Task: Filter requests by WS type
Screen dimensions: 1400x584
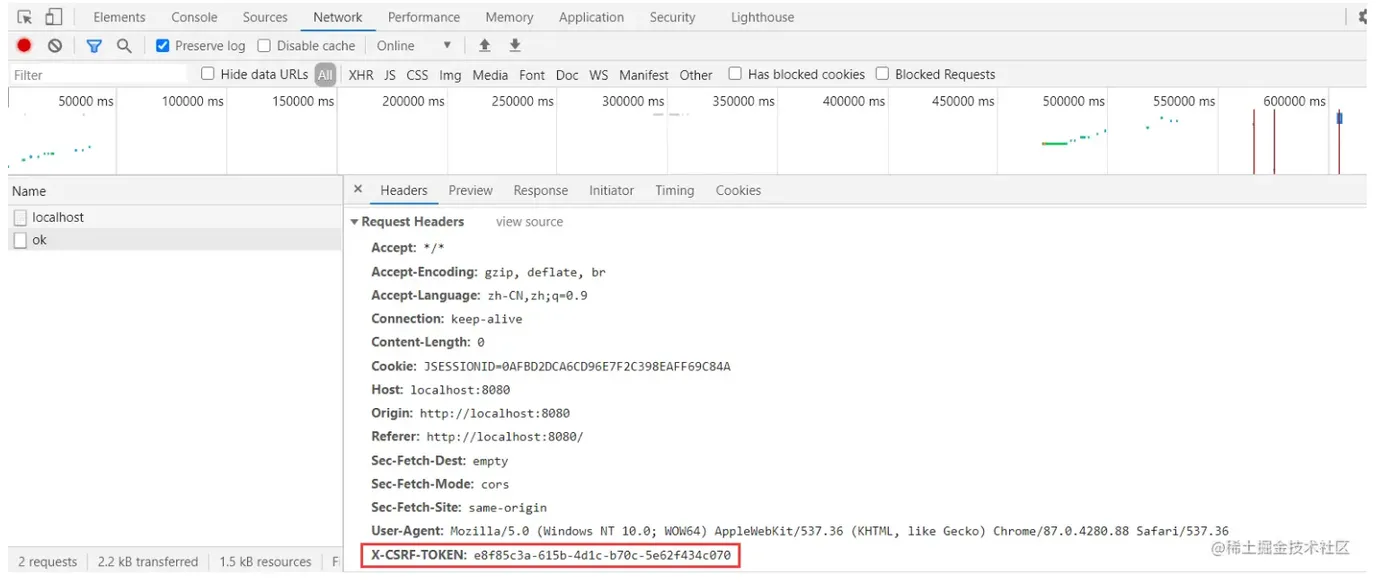Action: coord(598,75)
